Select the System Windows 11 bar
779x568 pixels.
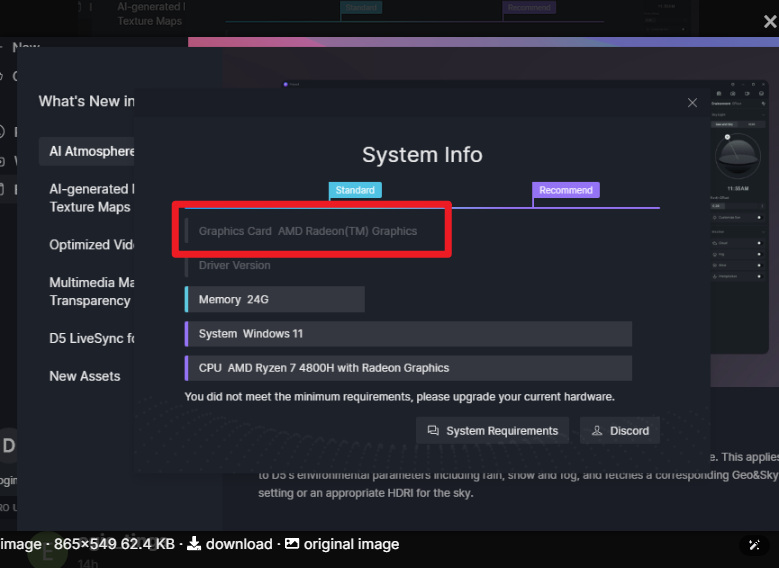click(x=408, y=333)
